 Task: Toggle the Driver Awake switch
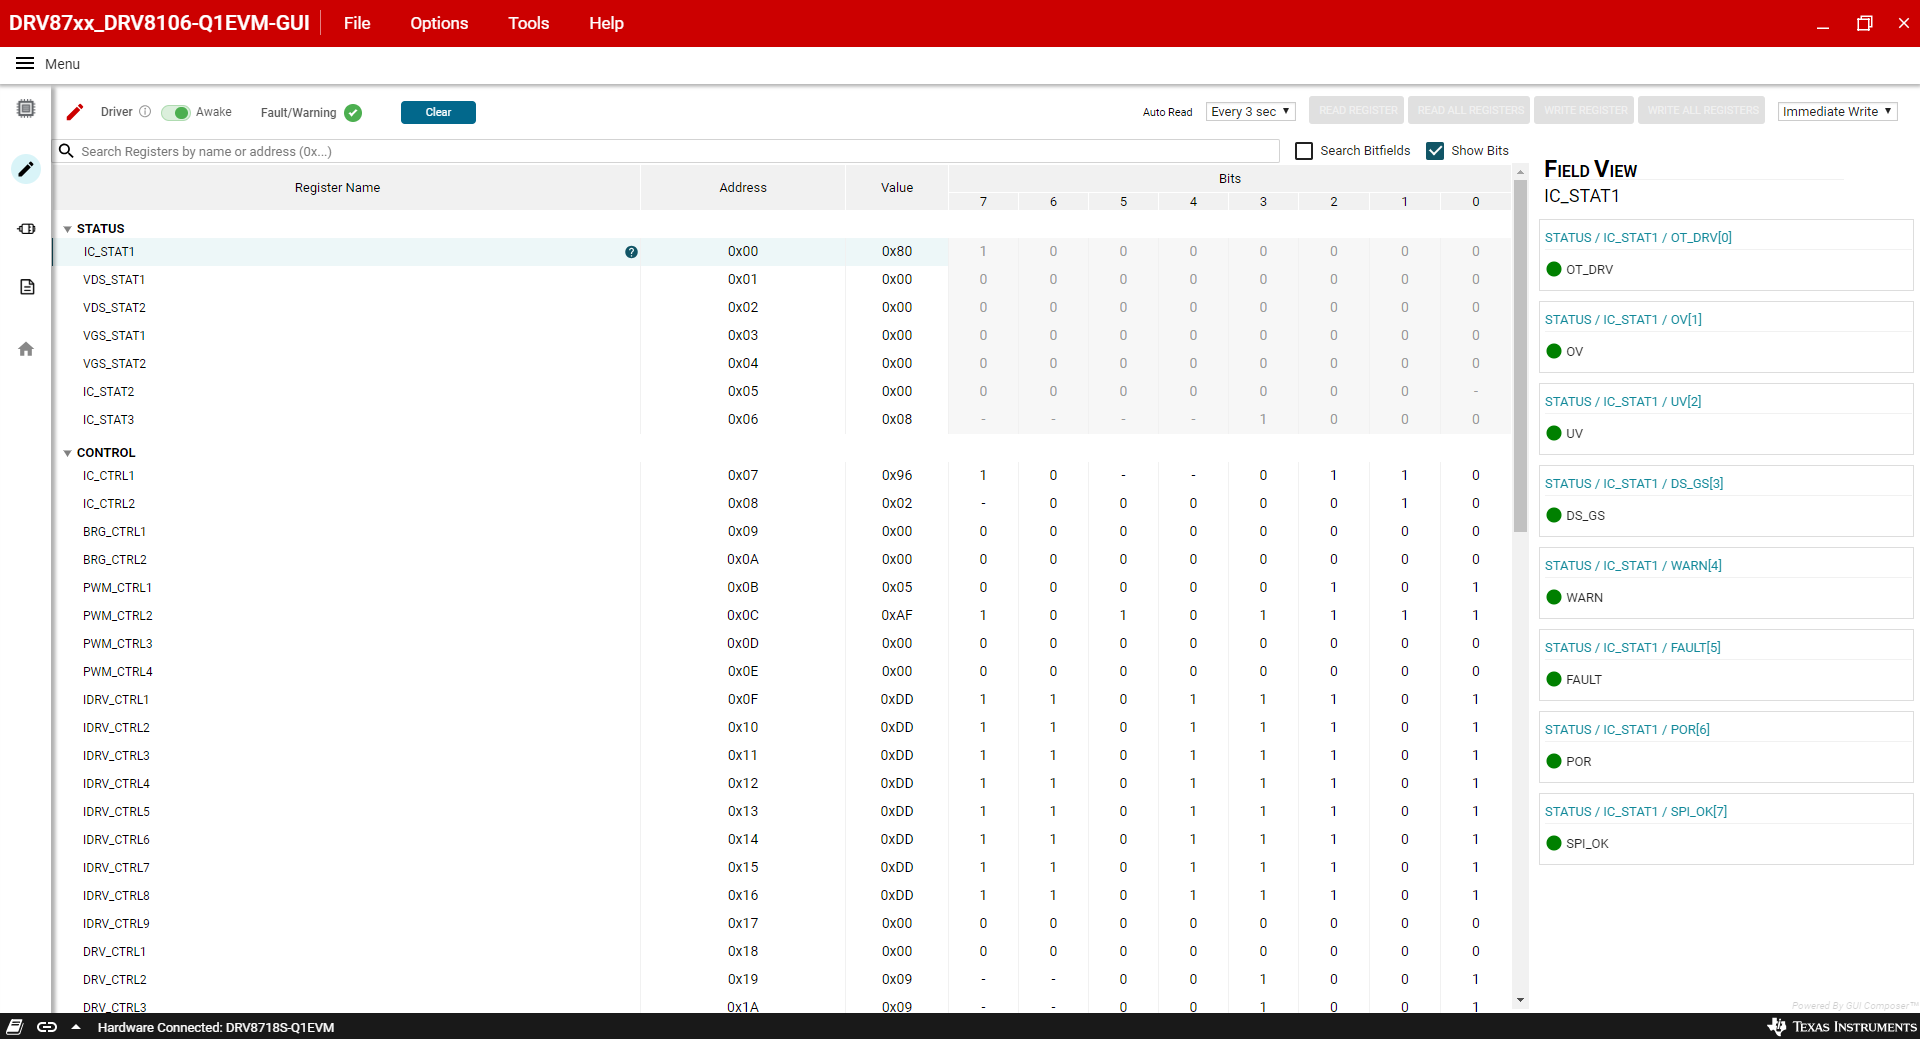pos(175,113)
